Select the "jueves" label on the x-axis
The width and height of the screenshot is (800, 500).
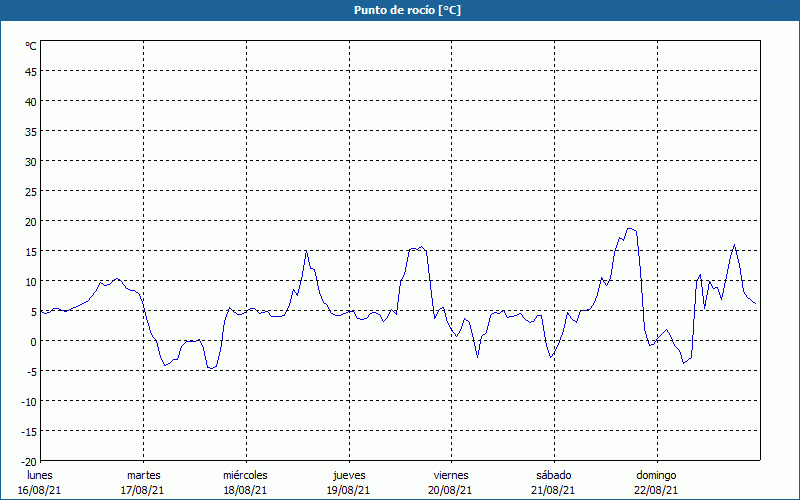348,475
